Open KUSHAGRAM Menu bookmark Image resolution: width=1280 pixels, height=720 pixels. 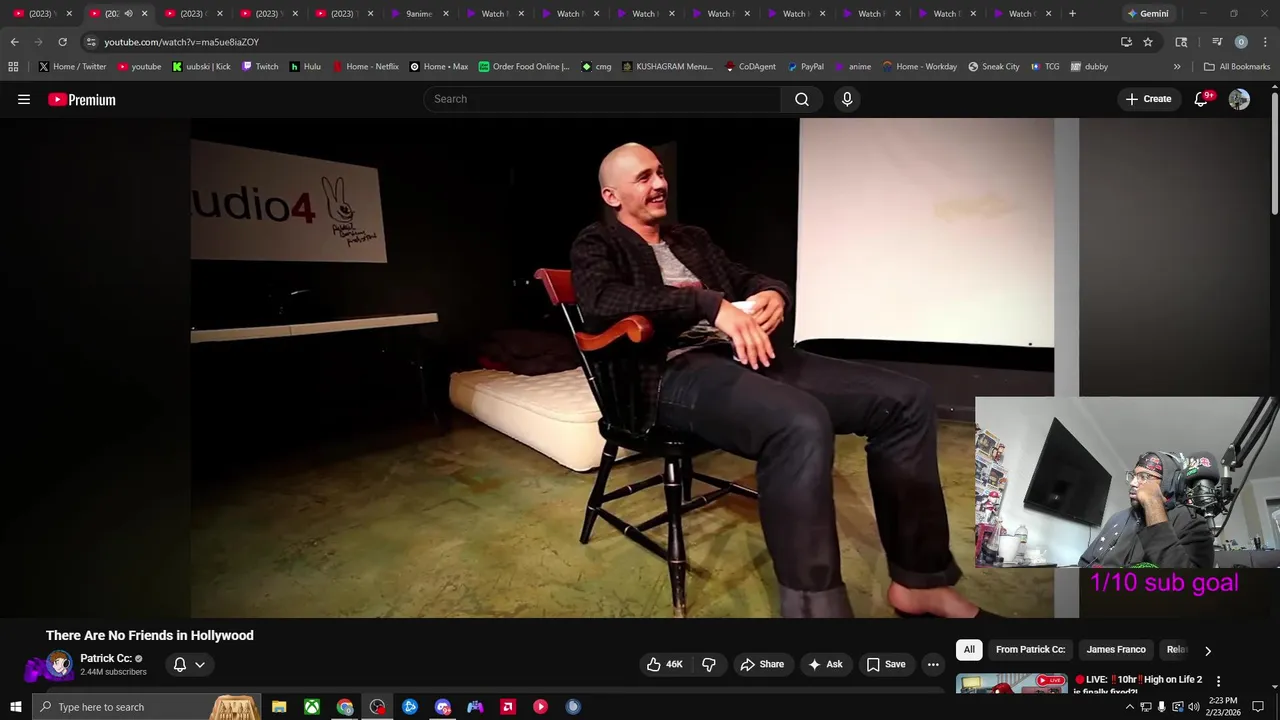pyautogui.click(x=667, y=66)
